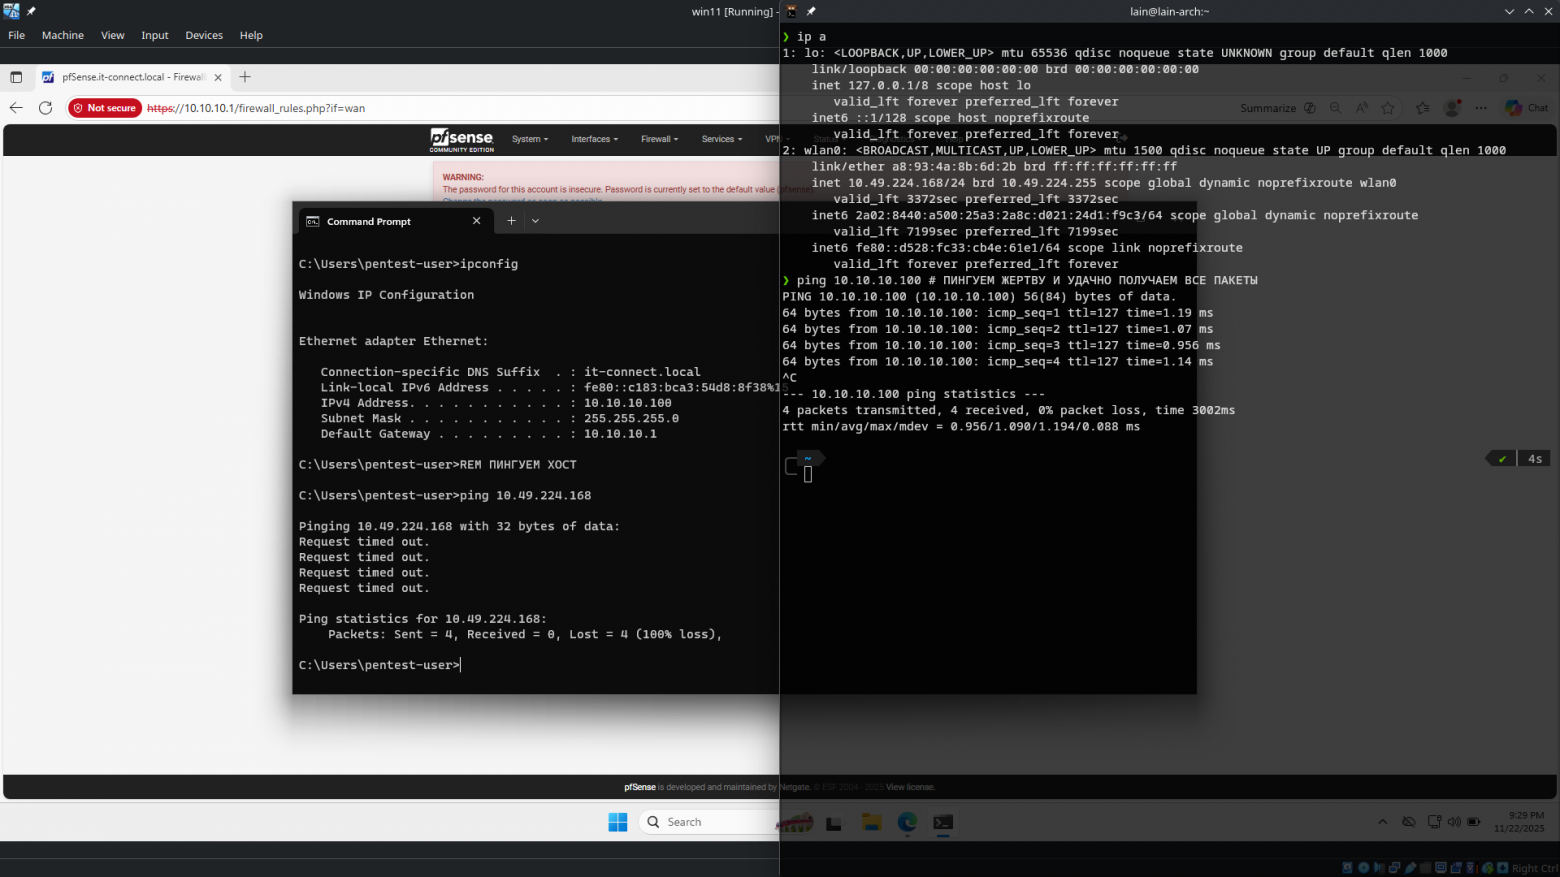Open a new browser tab
The width and height of the screenshot is (1560, 877).
[x=245, y=77]
